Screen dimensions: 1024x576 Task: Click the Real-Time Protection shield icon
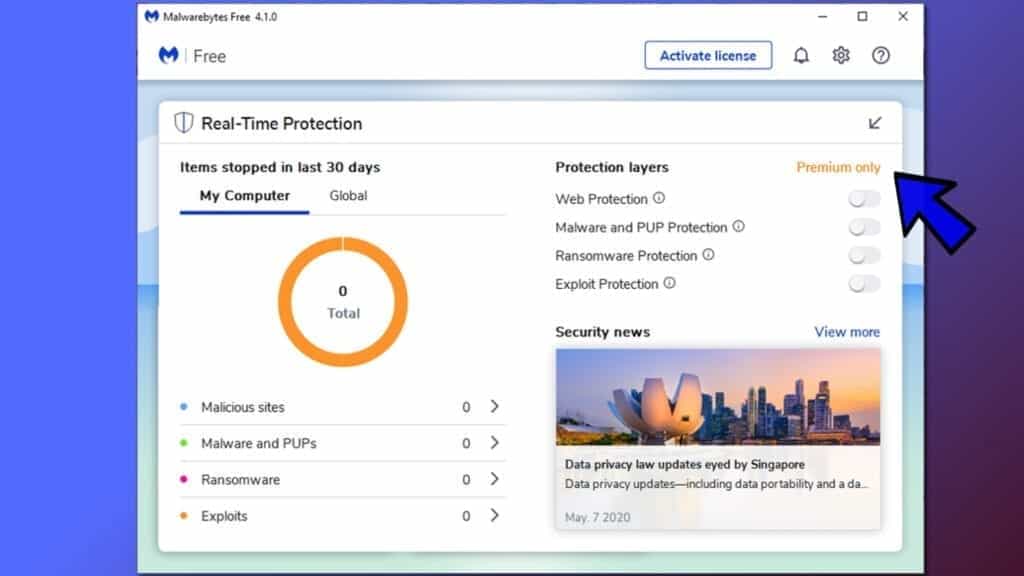coord(184,123)
